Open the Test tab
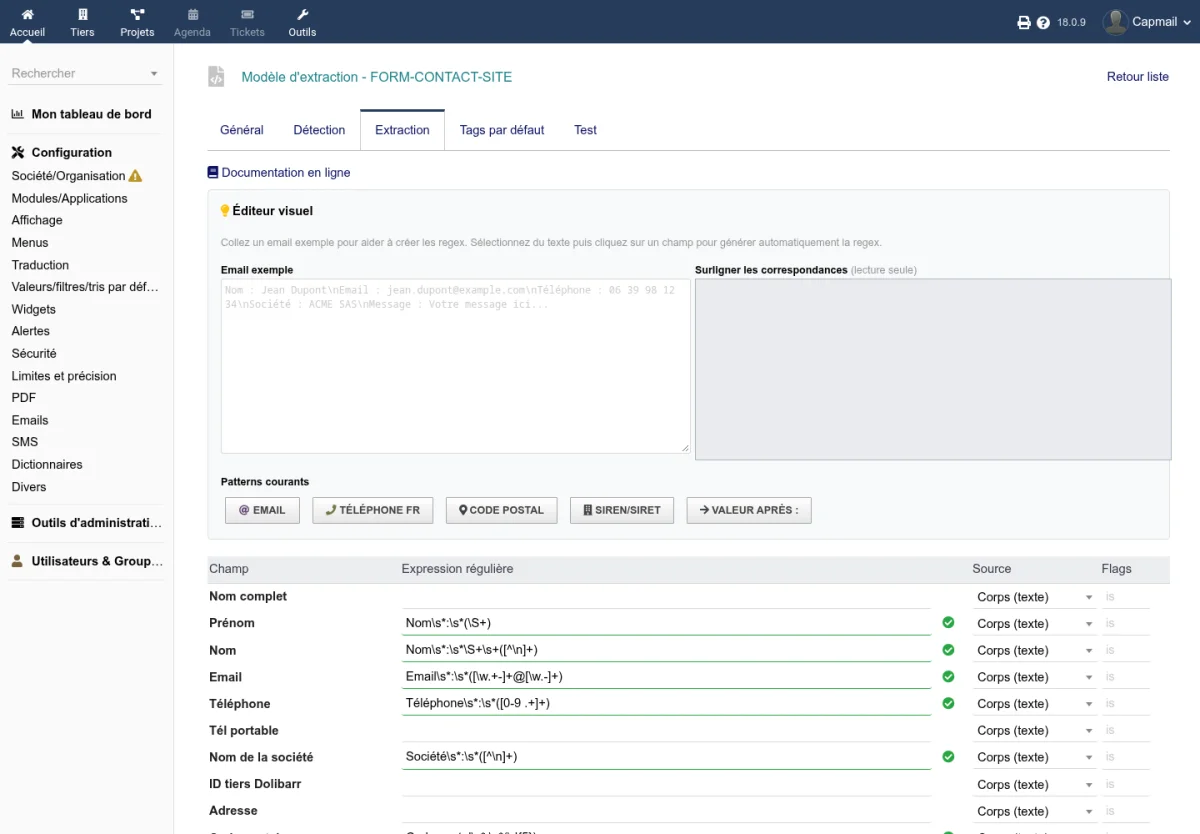 (585, 130)
